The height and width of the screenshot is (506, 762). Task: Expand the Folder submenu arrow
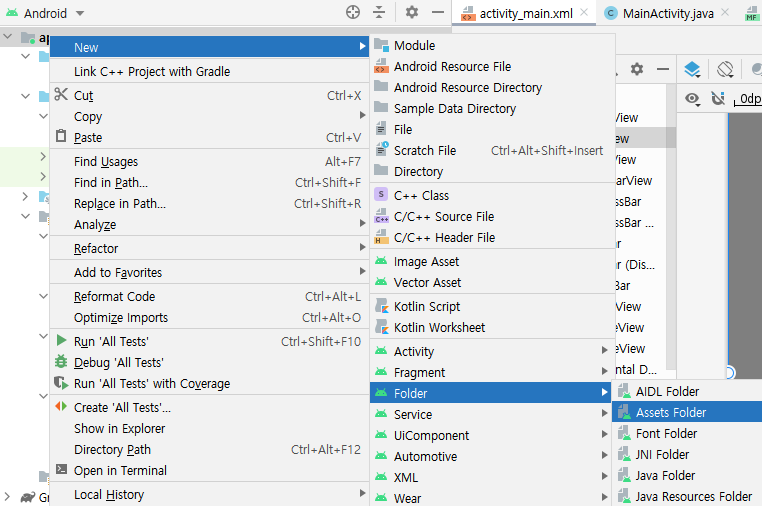[x=604, y=392]
